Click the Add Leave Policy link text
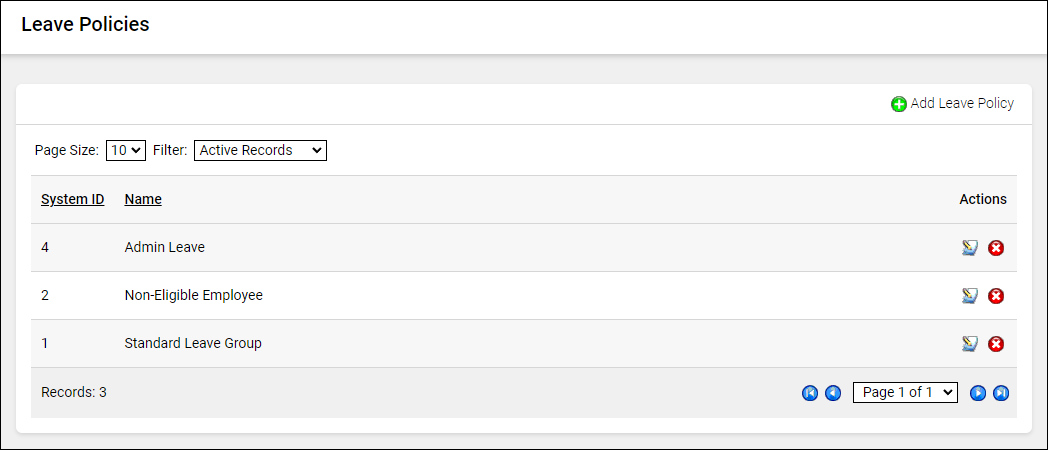The image size is (1048, 450). click(x=962, y=103)
